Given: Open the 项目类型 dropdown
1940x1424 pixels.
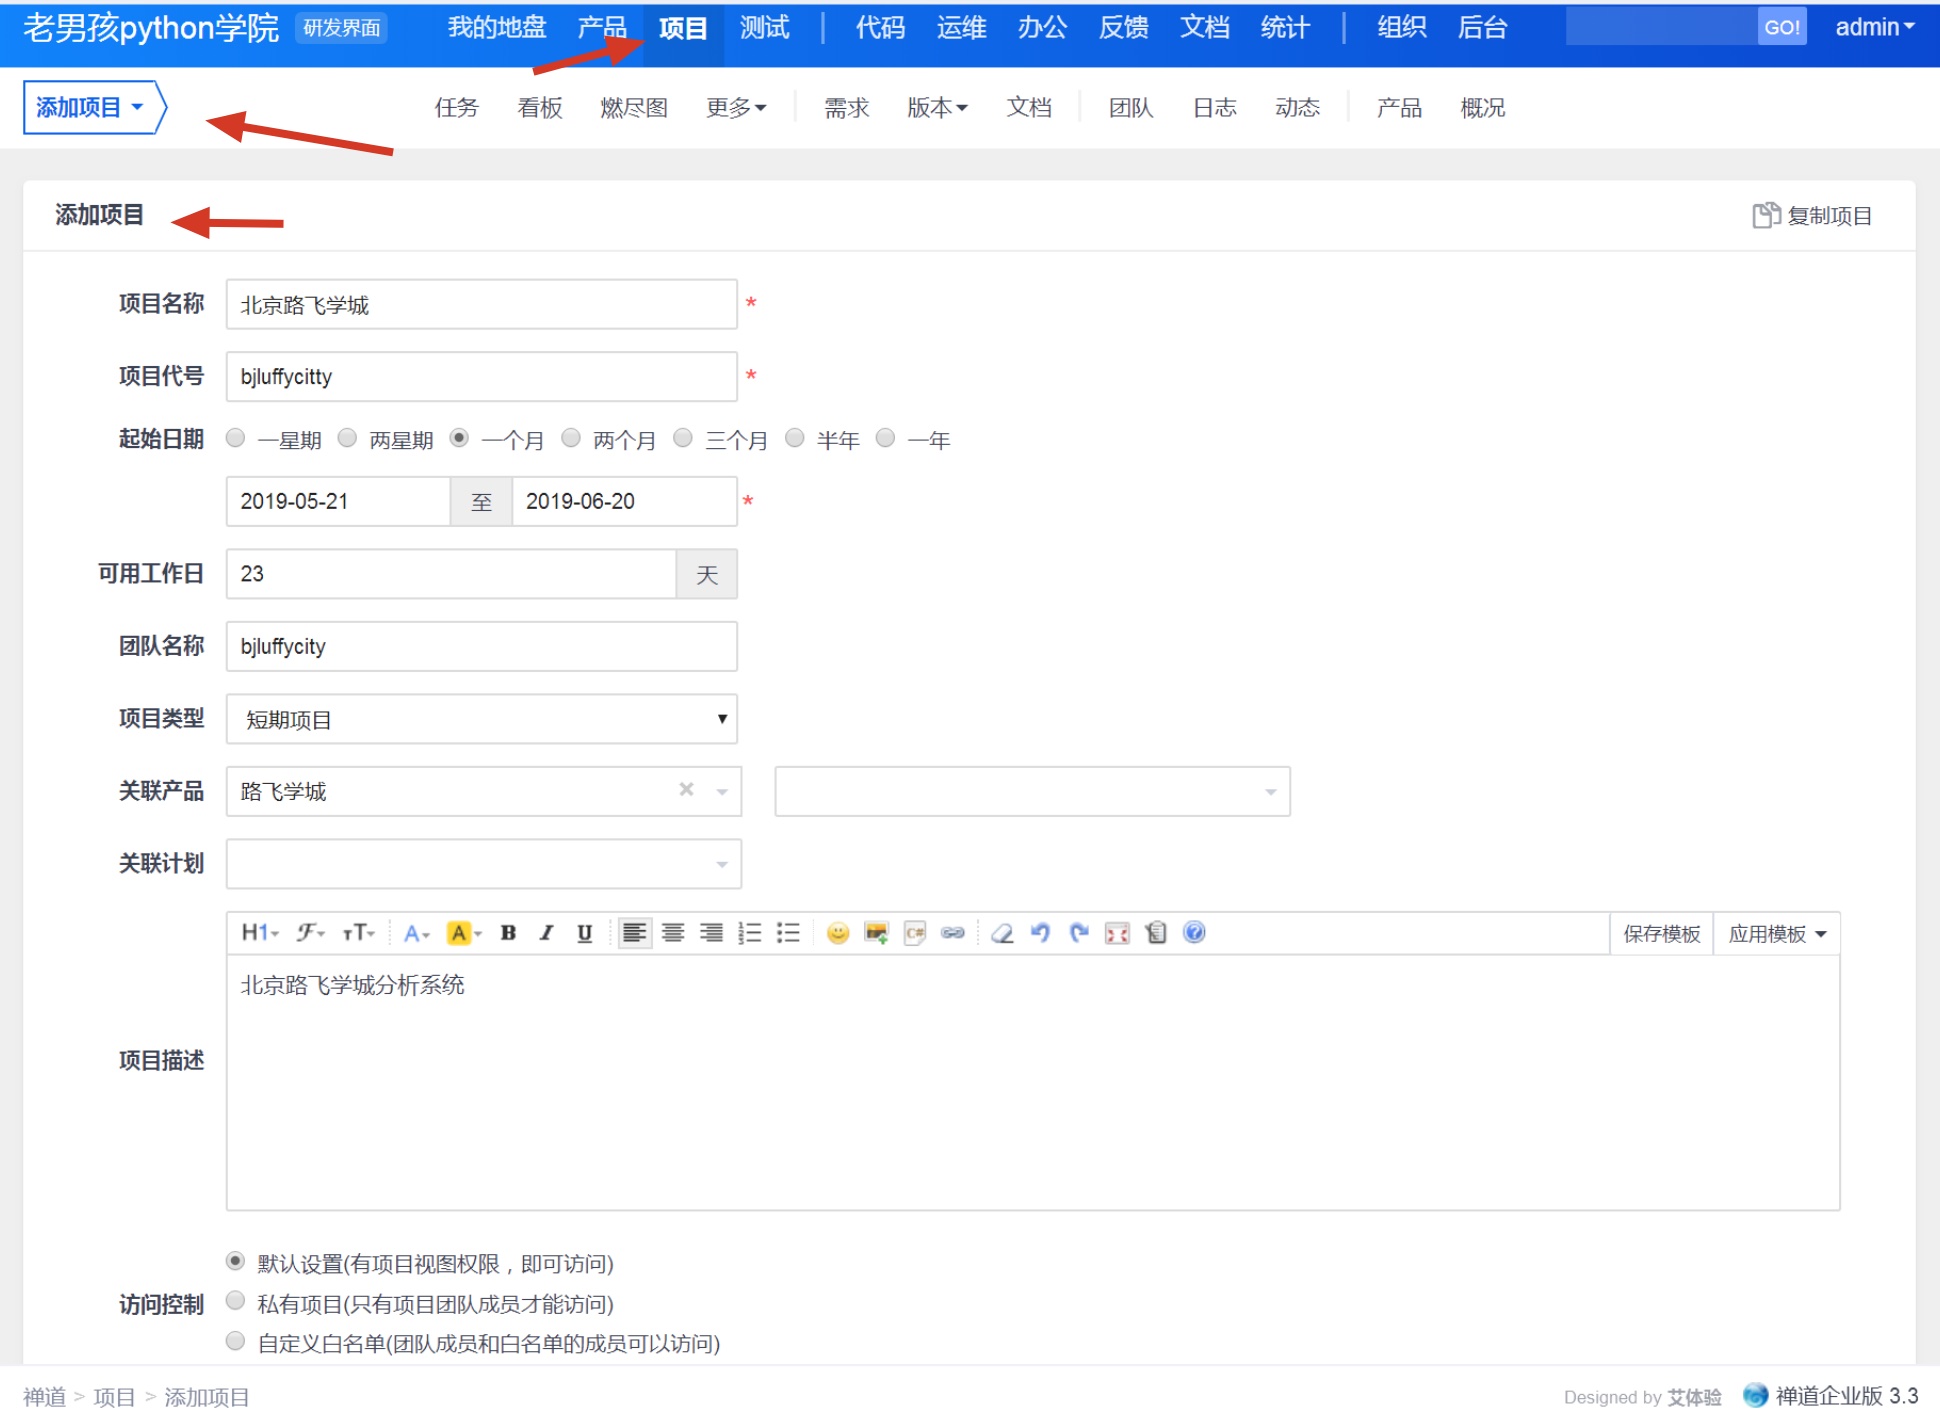Looking at the screenshot, I should pos(481,719).
